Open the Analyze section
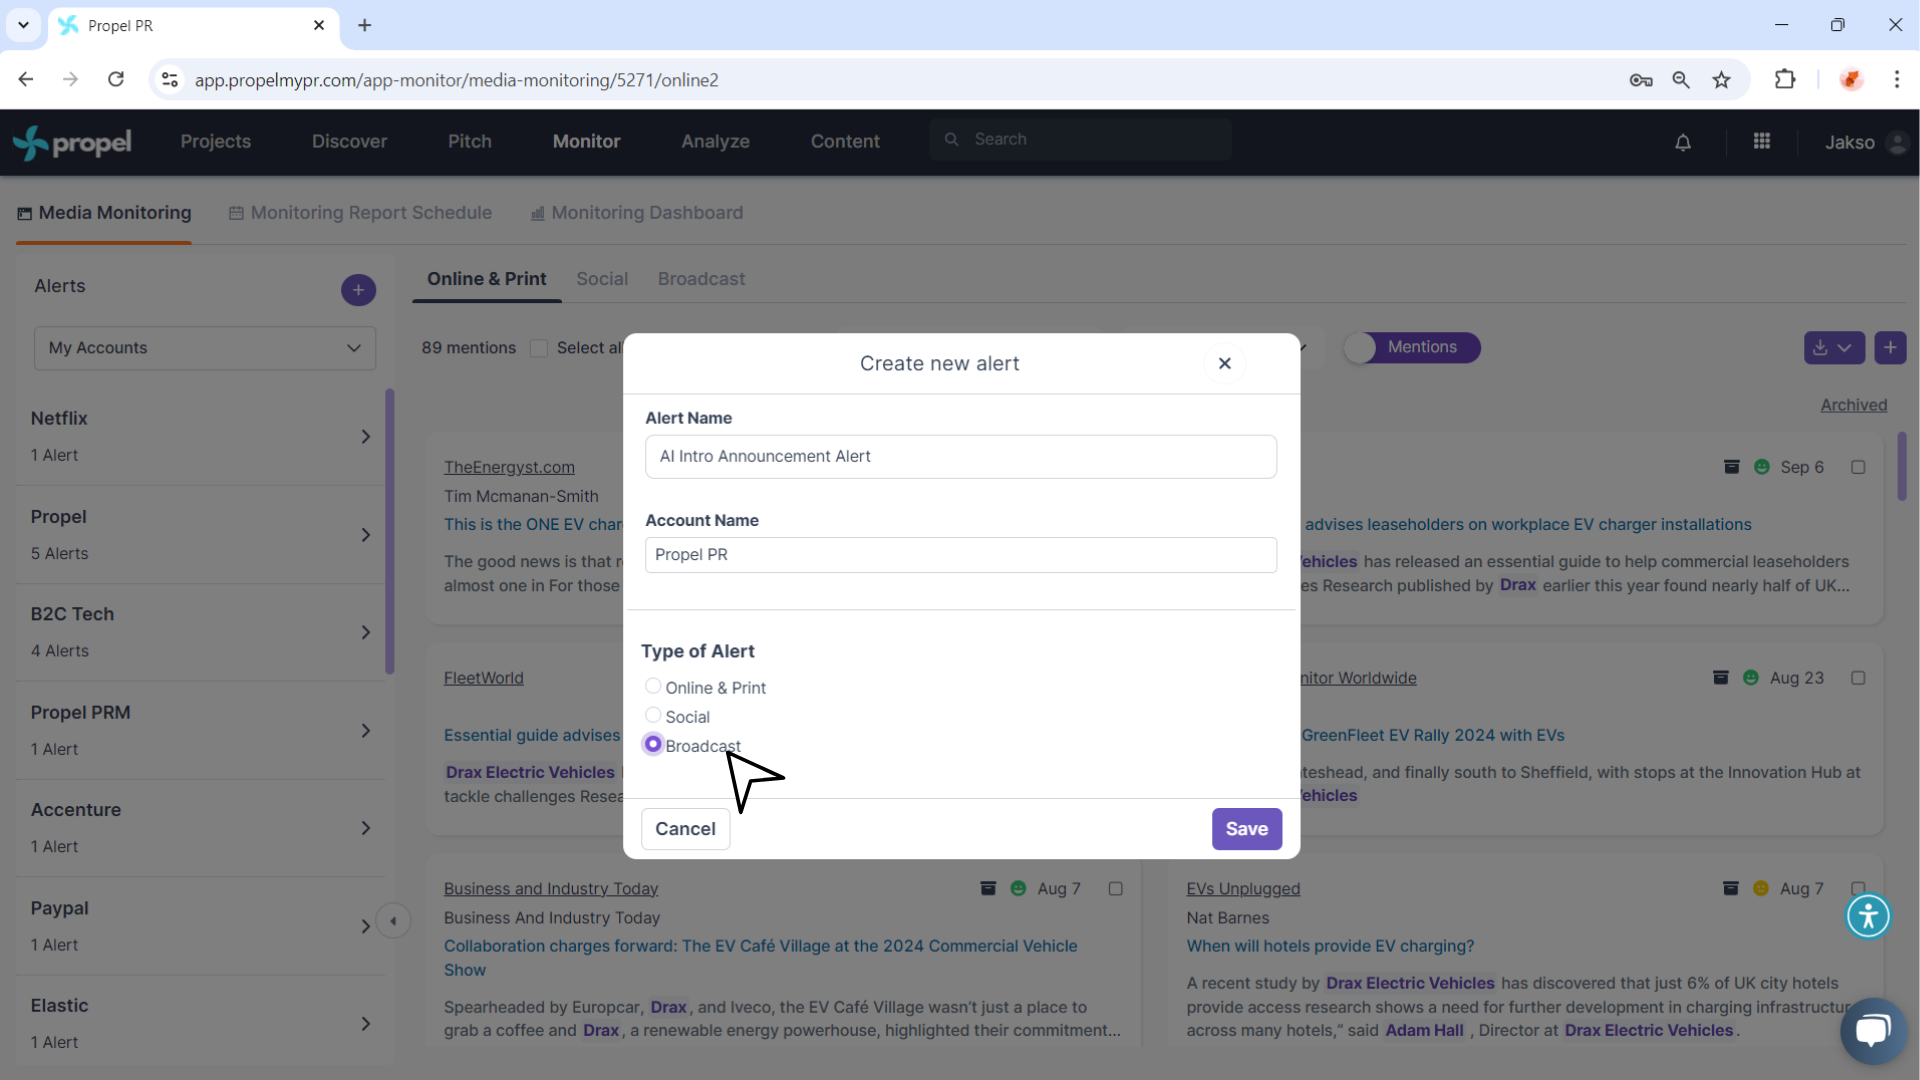Viewport: 1920px width, 1080px height. pos(715,142)
